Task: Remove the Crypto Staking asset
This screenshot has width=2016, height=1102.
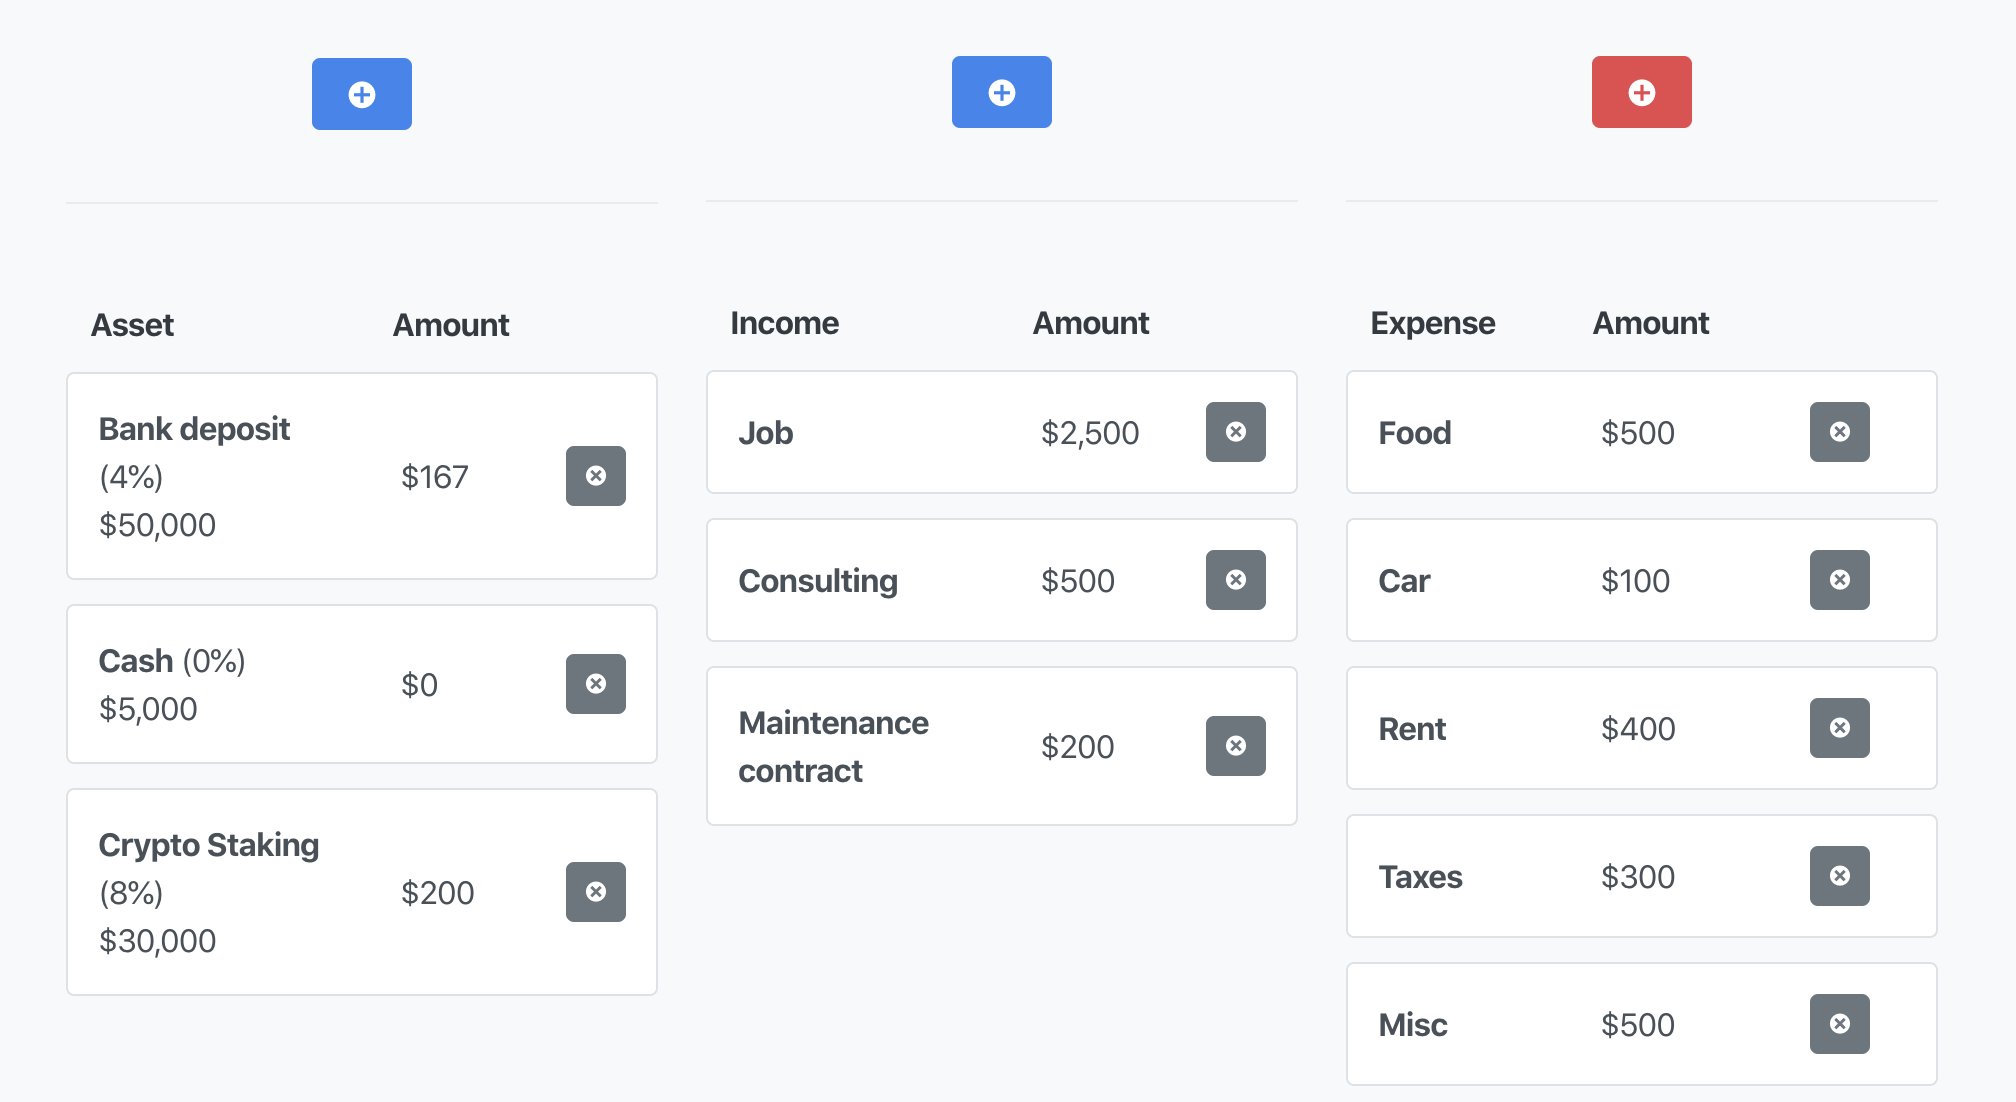Action: tap(596, 892)
